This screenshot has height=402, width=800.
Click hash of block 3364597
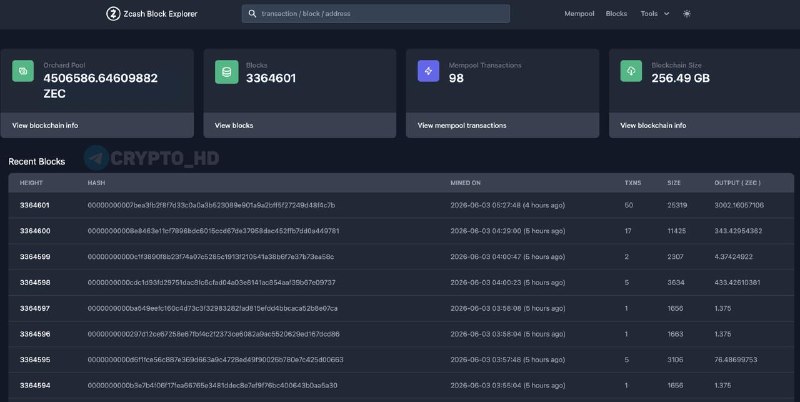[x=212, y=308]
